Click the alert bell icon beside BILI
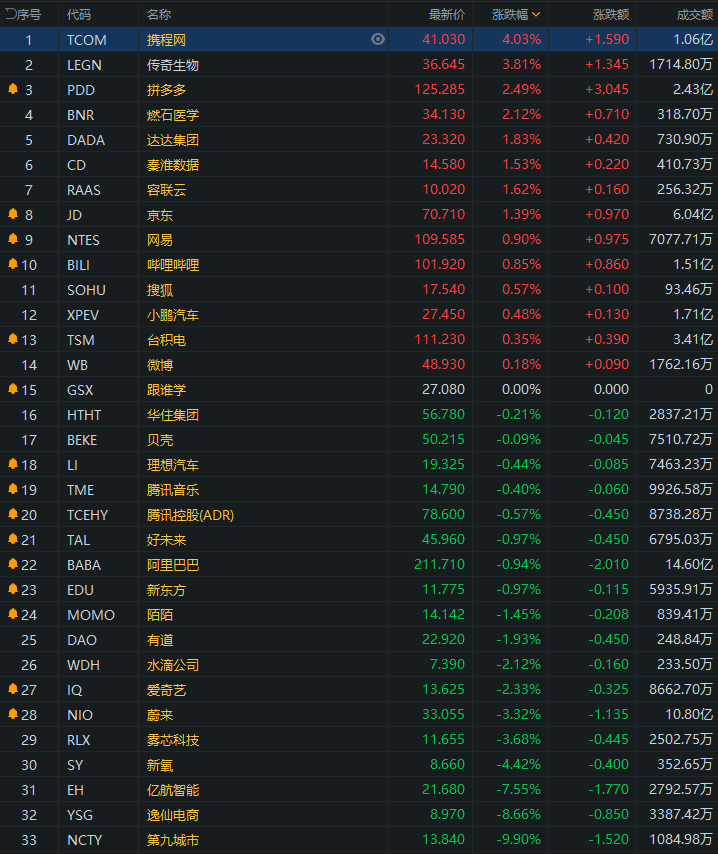The width and height of the screenshot is (718, 854). click(13, 264)
